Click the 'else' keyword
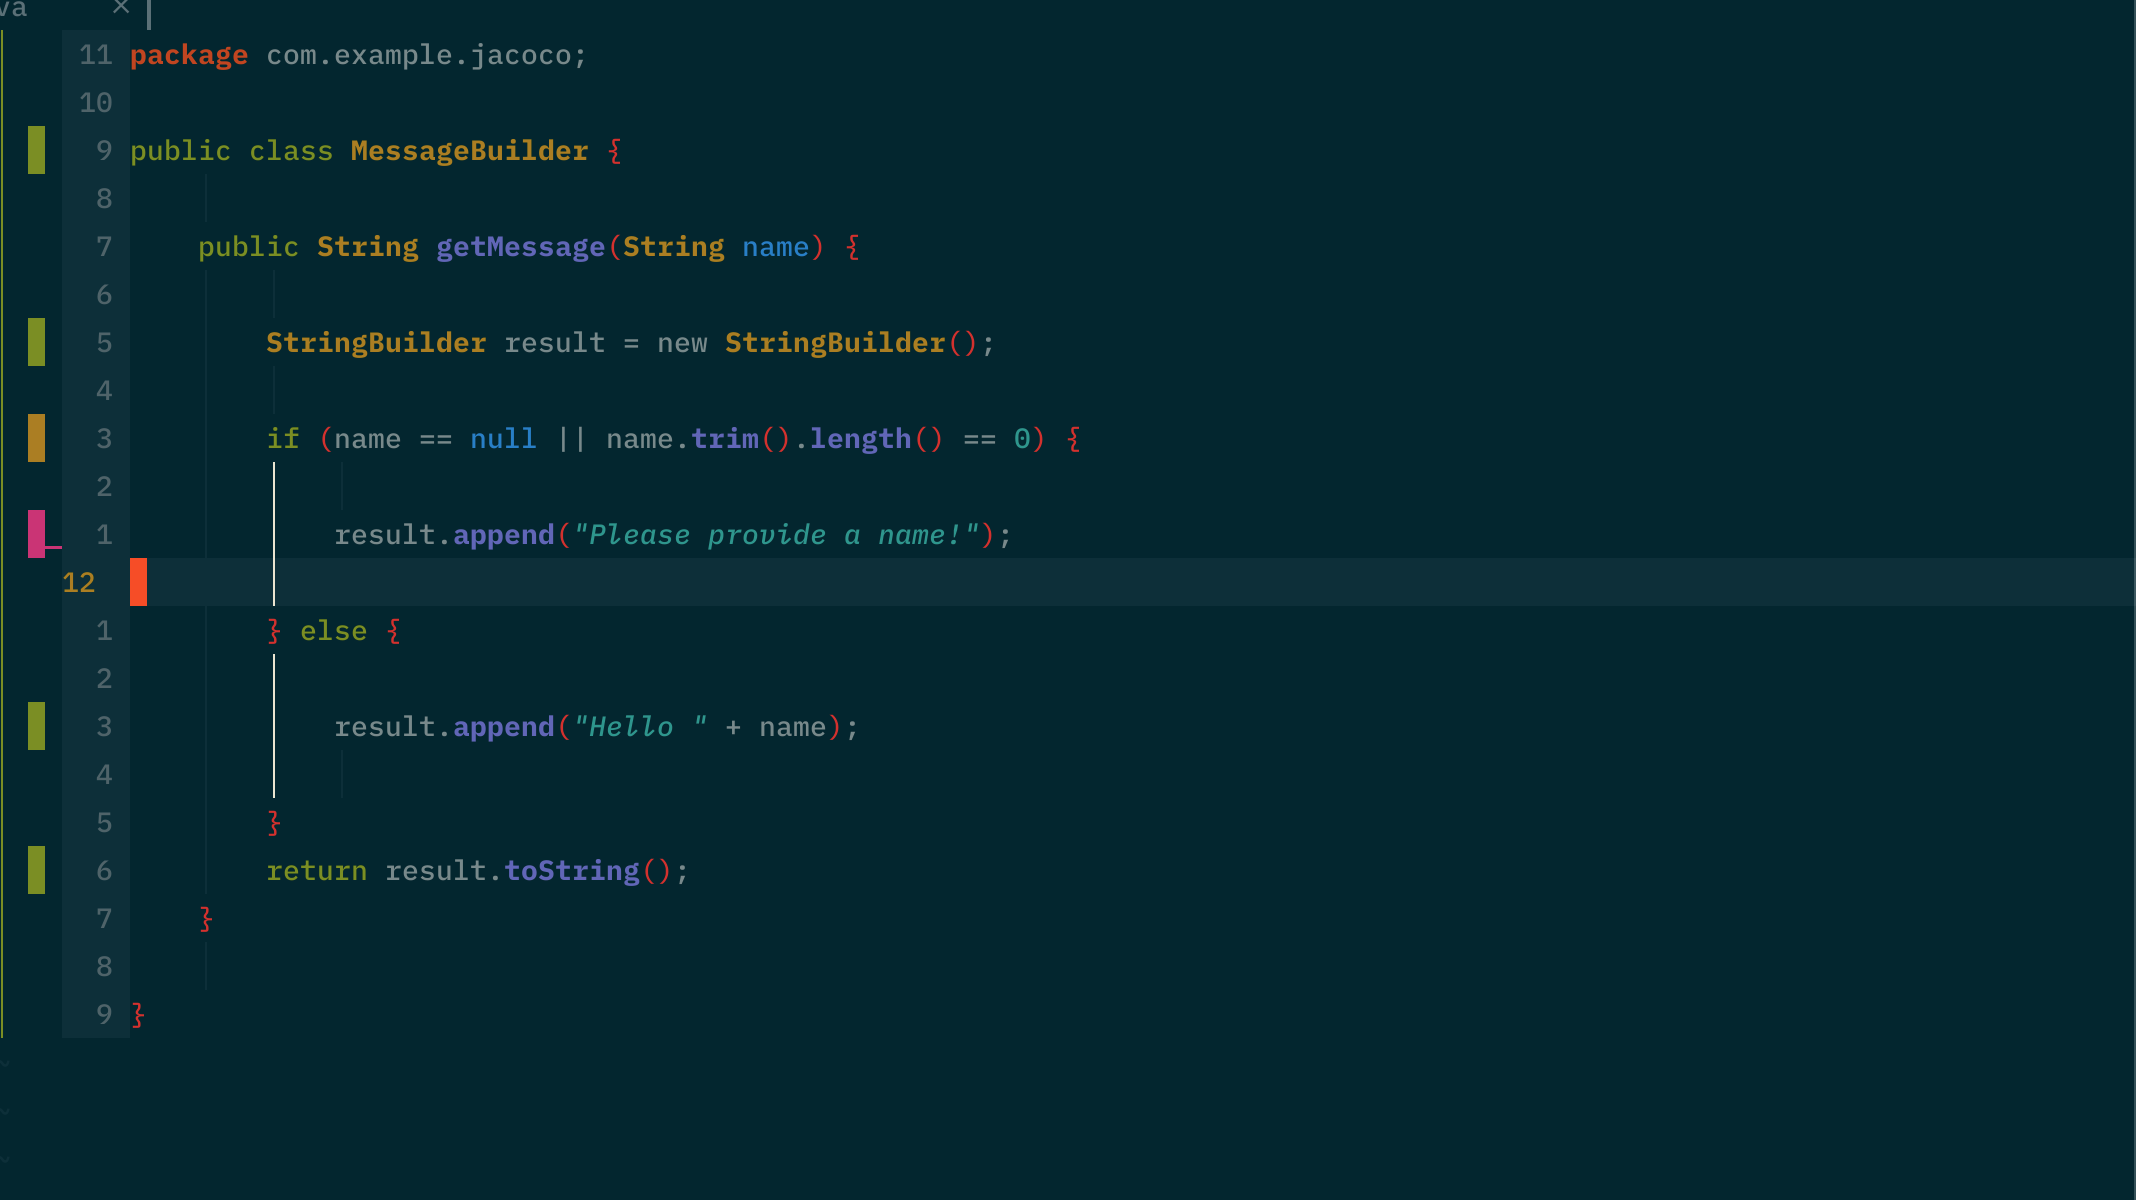The image size is (2136, 1200). tap(333, 631)
